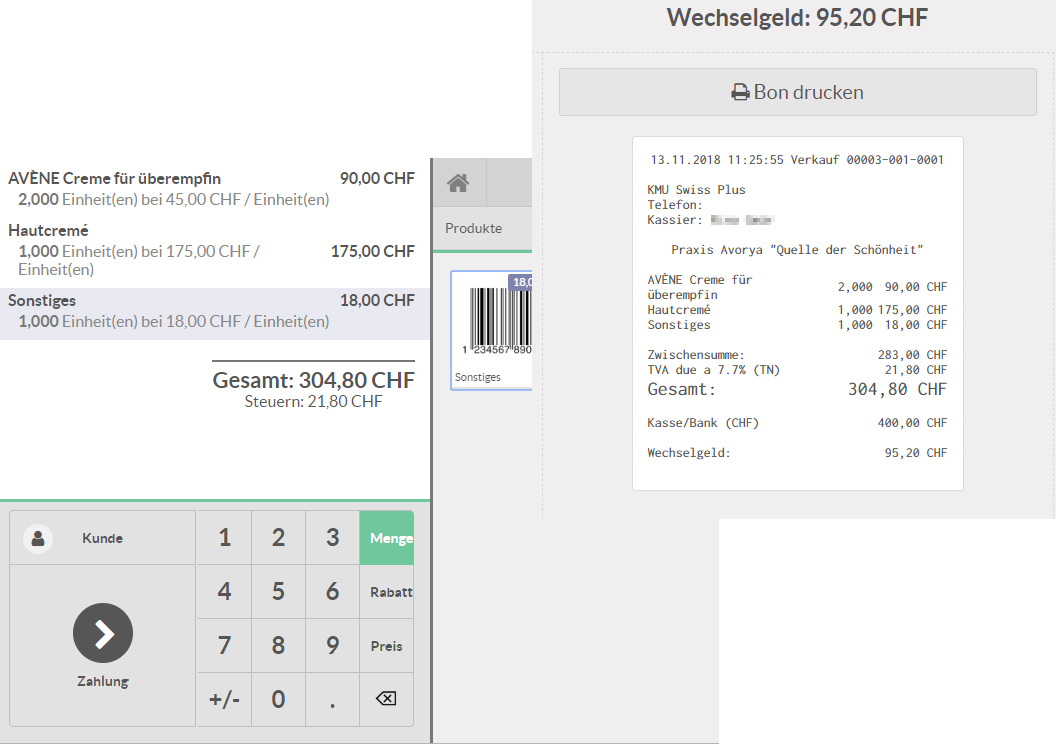The width and height of the screenshot is (1056, 750).
Task: Switch to Preis price mode
Action: pos(387,646)
